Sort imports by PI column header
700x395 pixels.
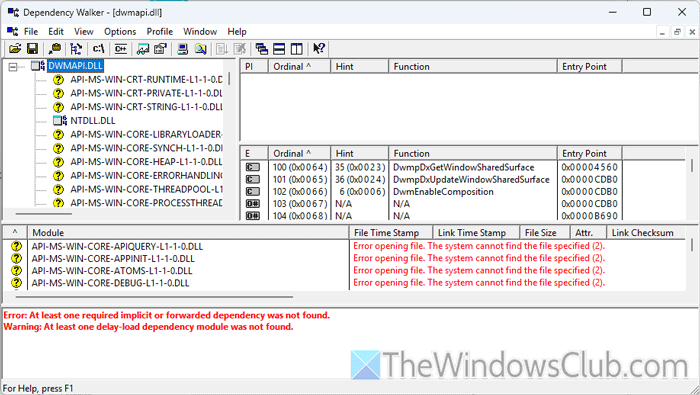(x=254, y=67)
